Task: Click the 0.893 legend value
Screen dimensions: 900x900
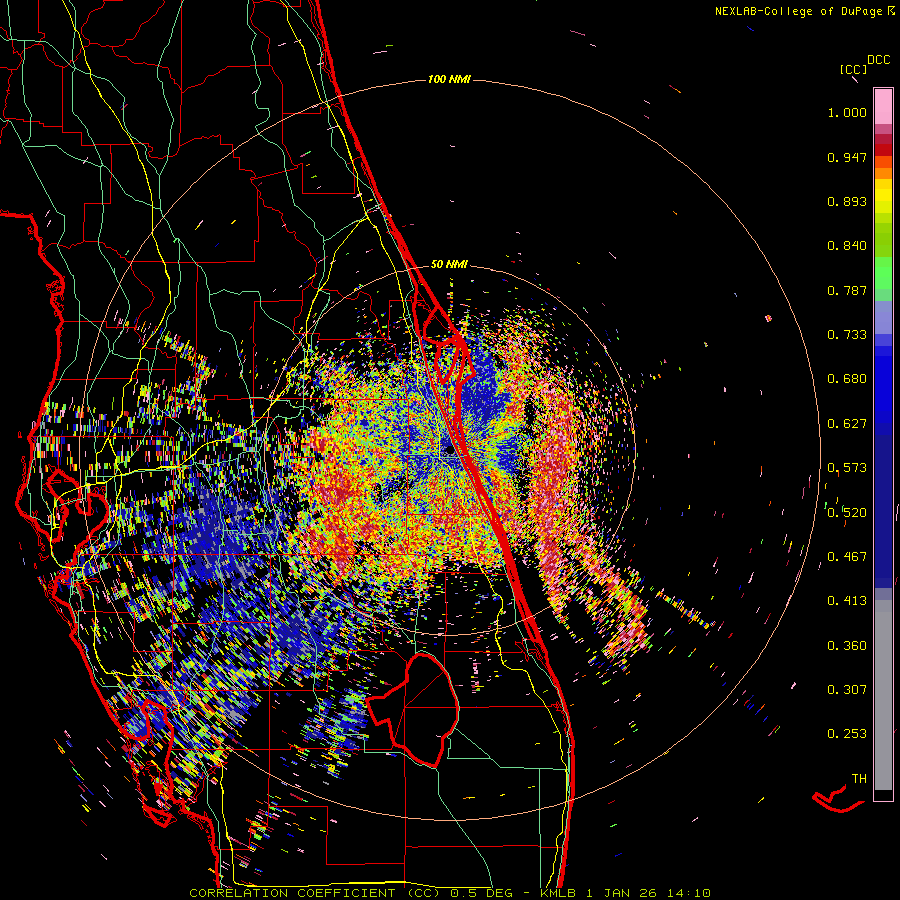Action: 847,201
